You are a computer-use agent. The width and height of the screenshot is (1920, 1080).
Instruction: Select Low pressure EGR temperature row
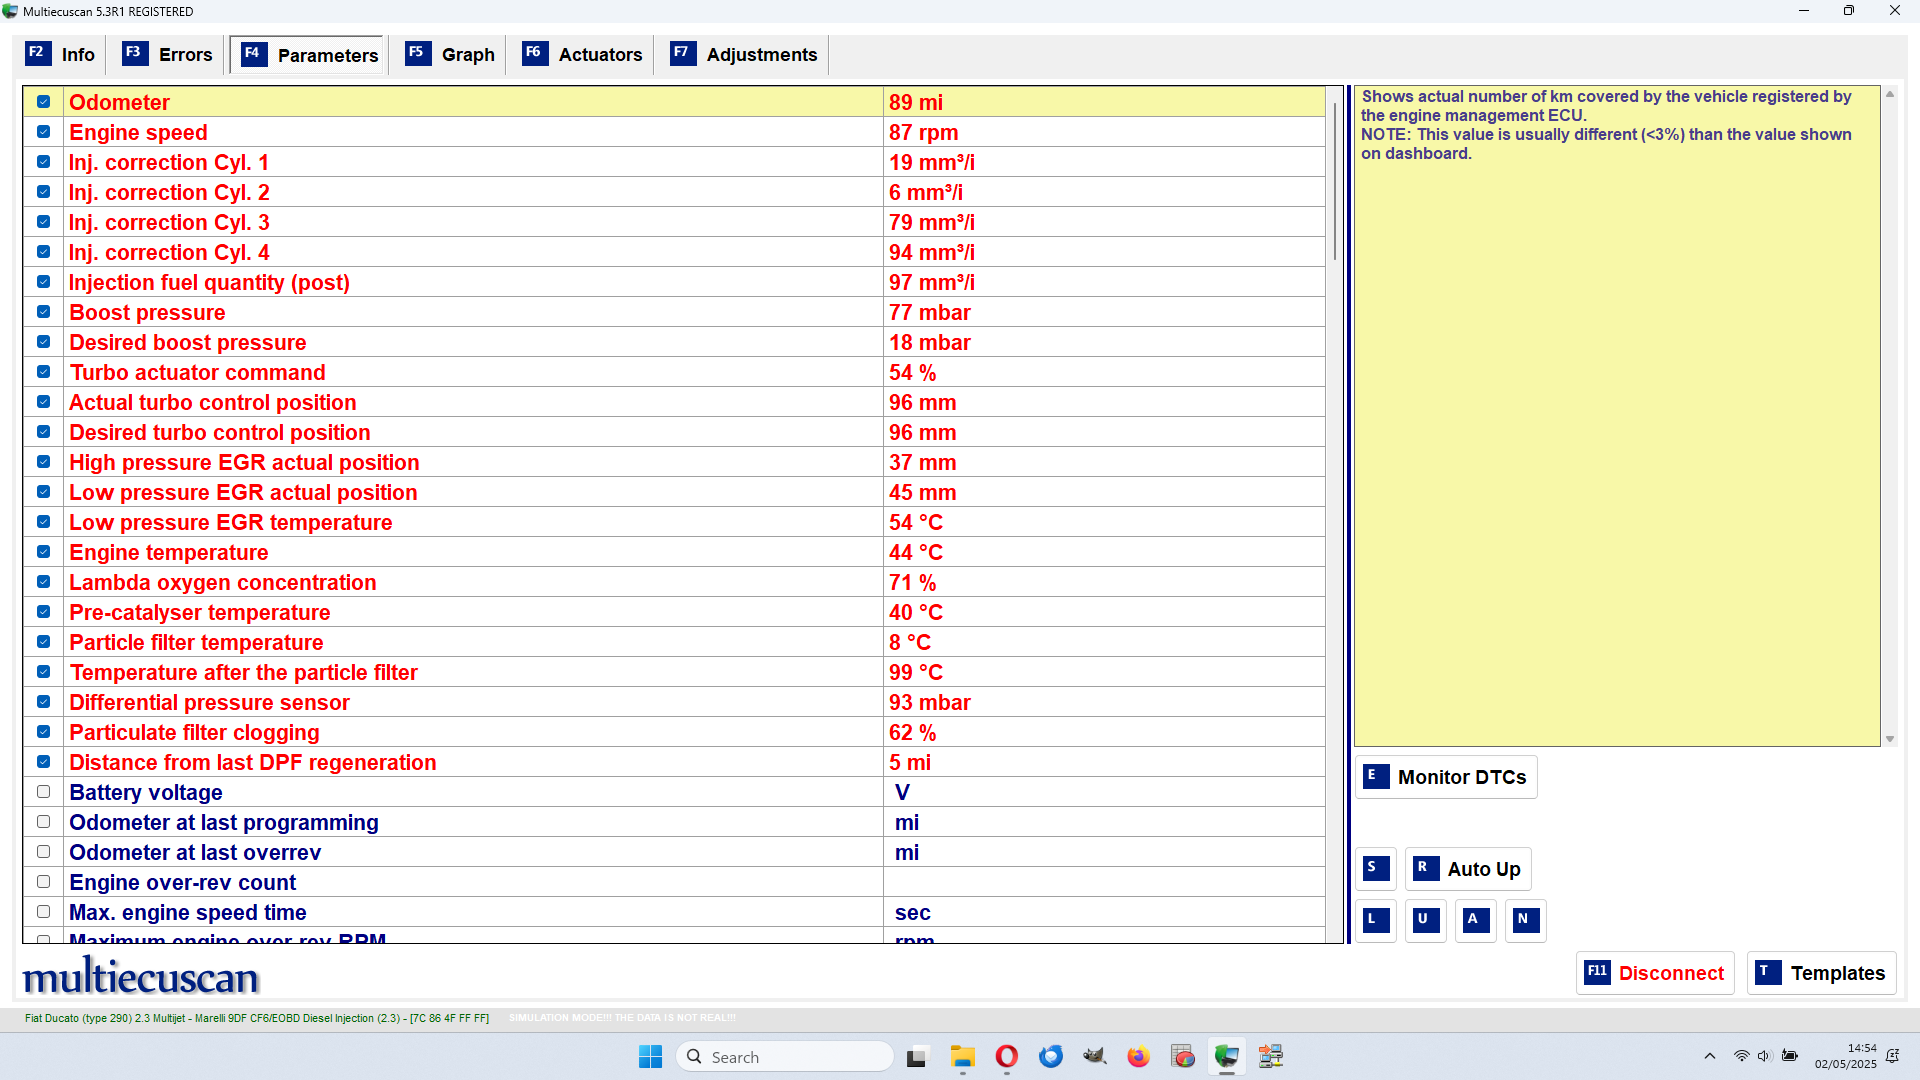pos(675,522)
